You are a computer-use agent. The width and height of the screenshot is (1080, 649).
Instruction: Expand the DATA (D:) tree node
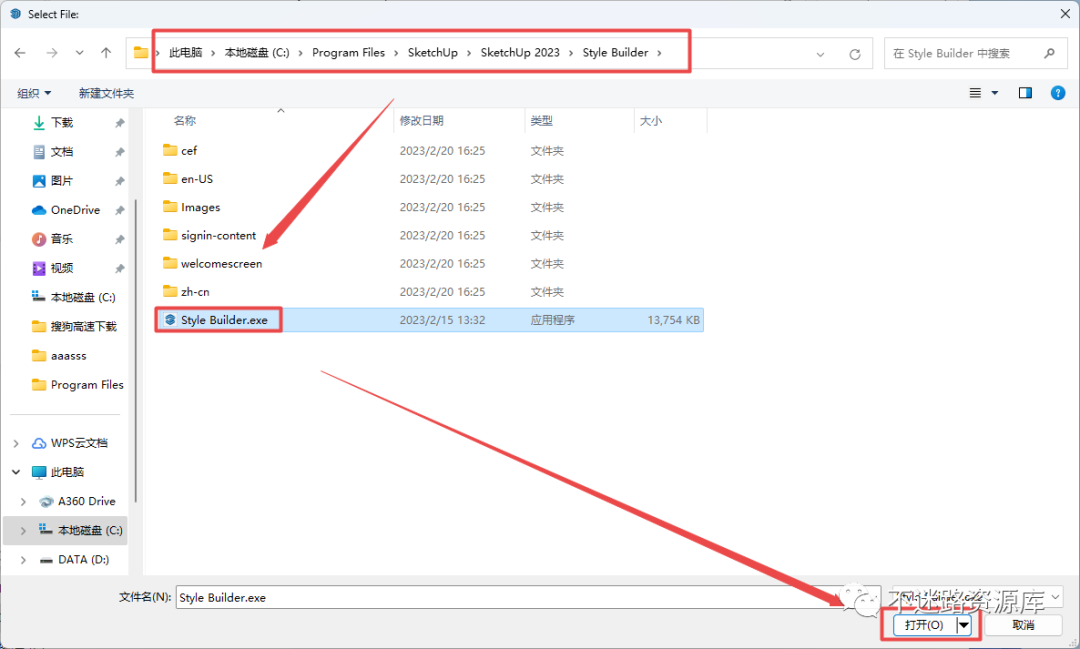23,559
